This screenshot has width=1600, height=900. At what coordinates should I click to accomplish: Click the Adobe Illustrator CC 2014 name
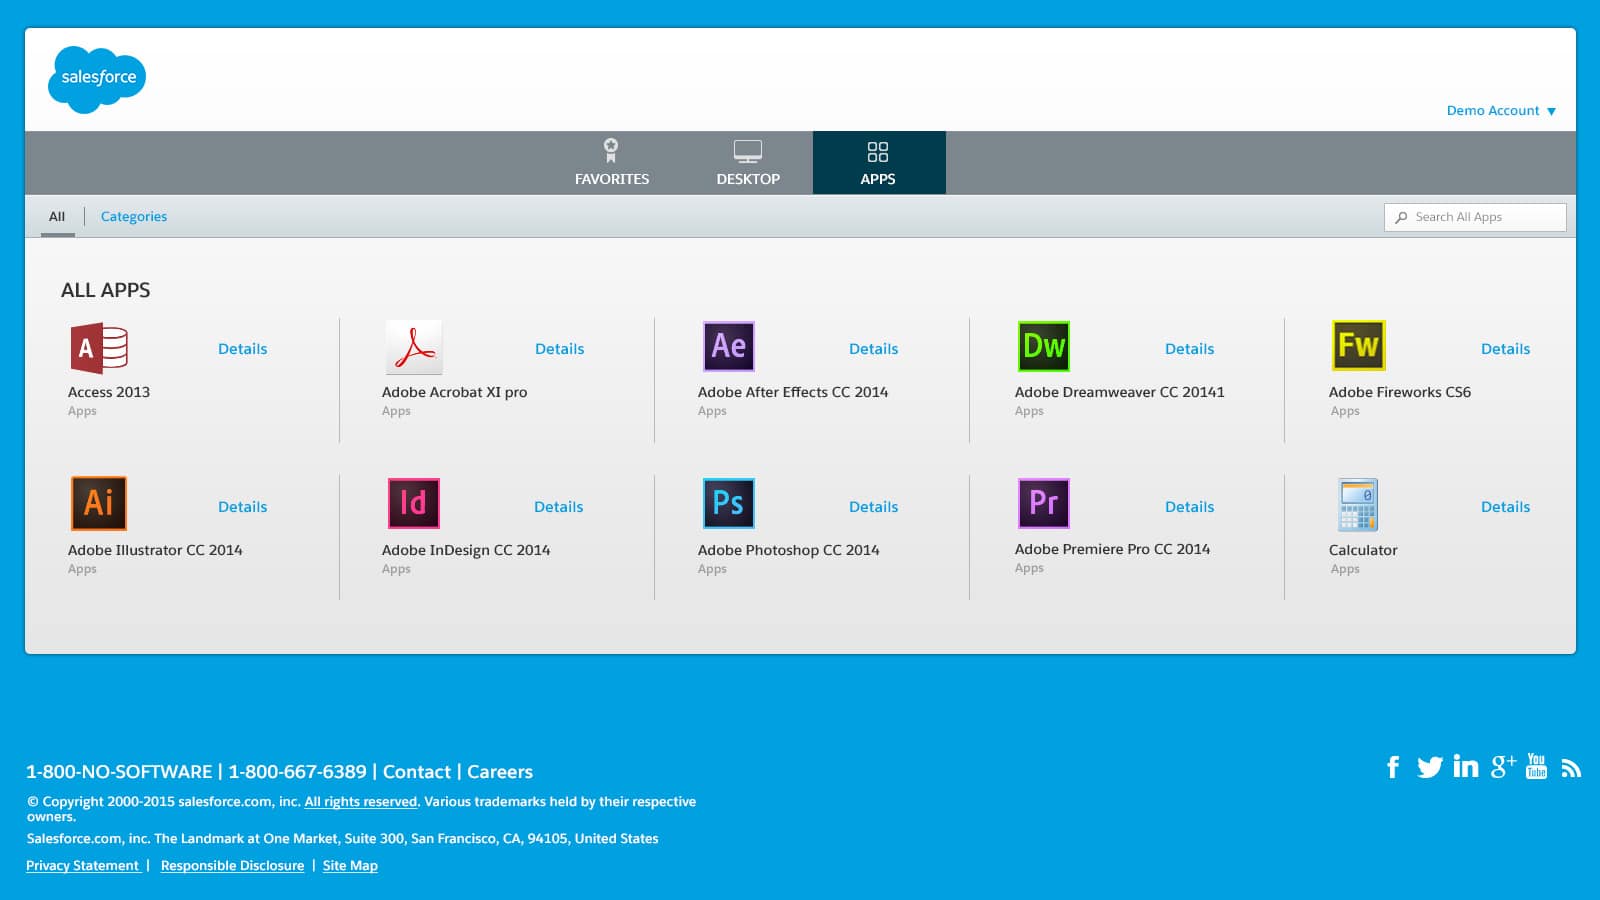point(155,550)
